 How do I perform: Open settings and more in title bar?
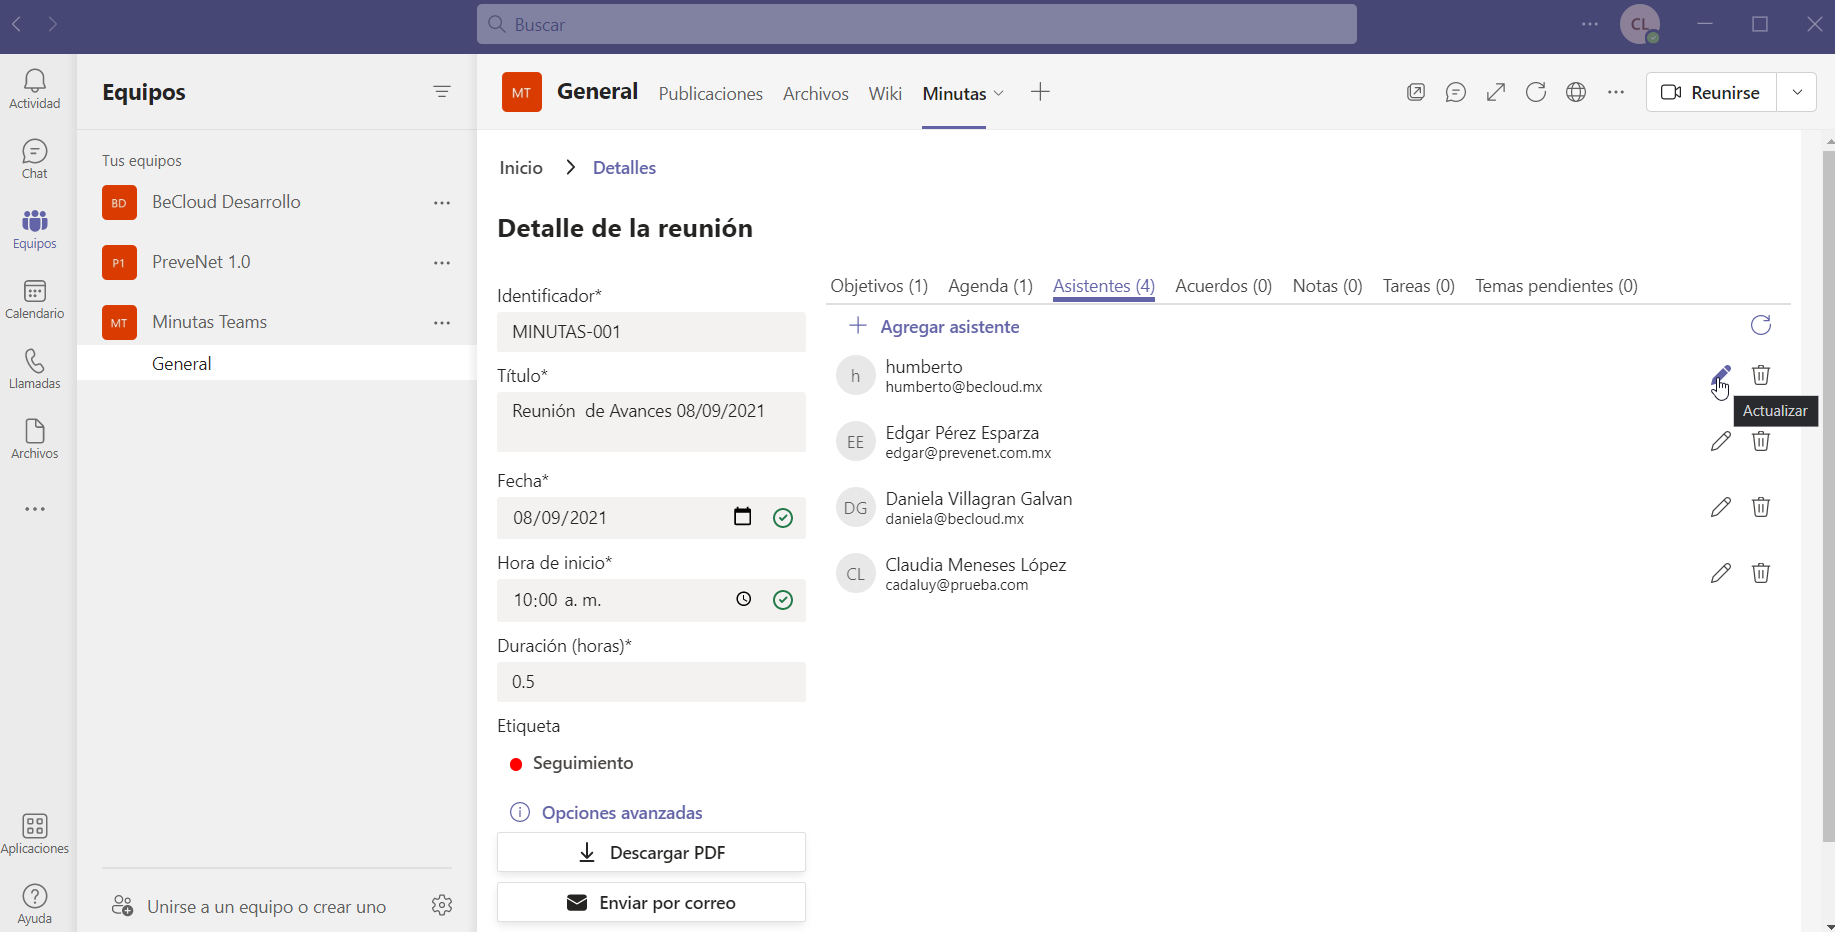pos(1590,24)
